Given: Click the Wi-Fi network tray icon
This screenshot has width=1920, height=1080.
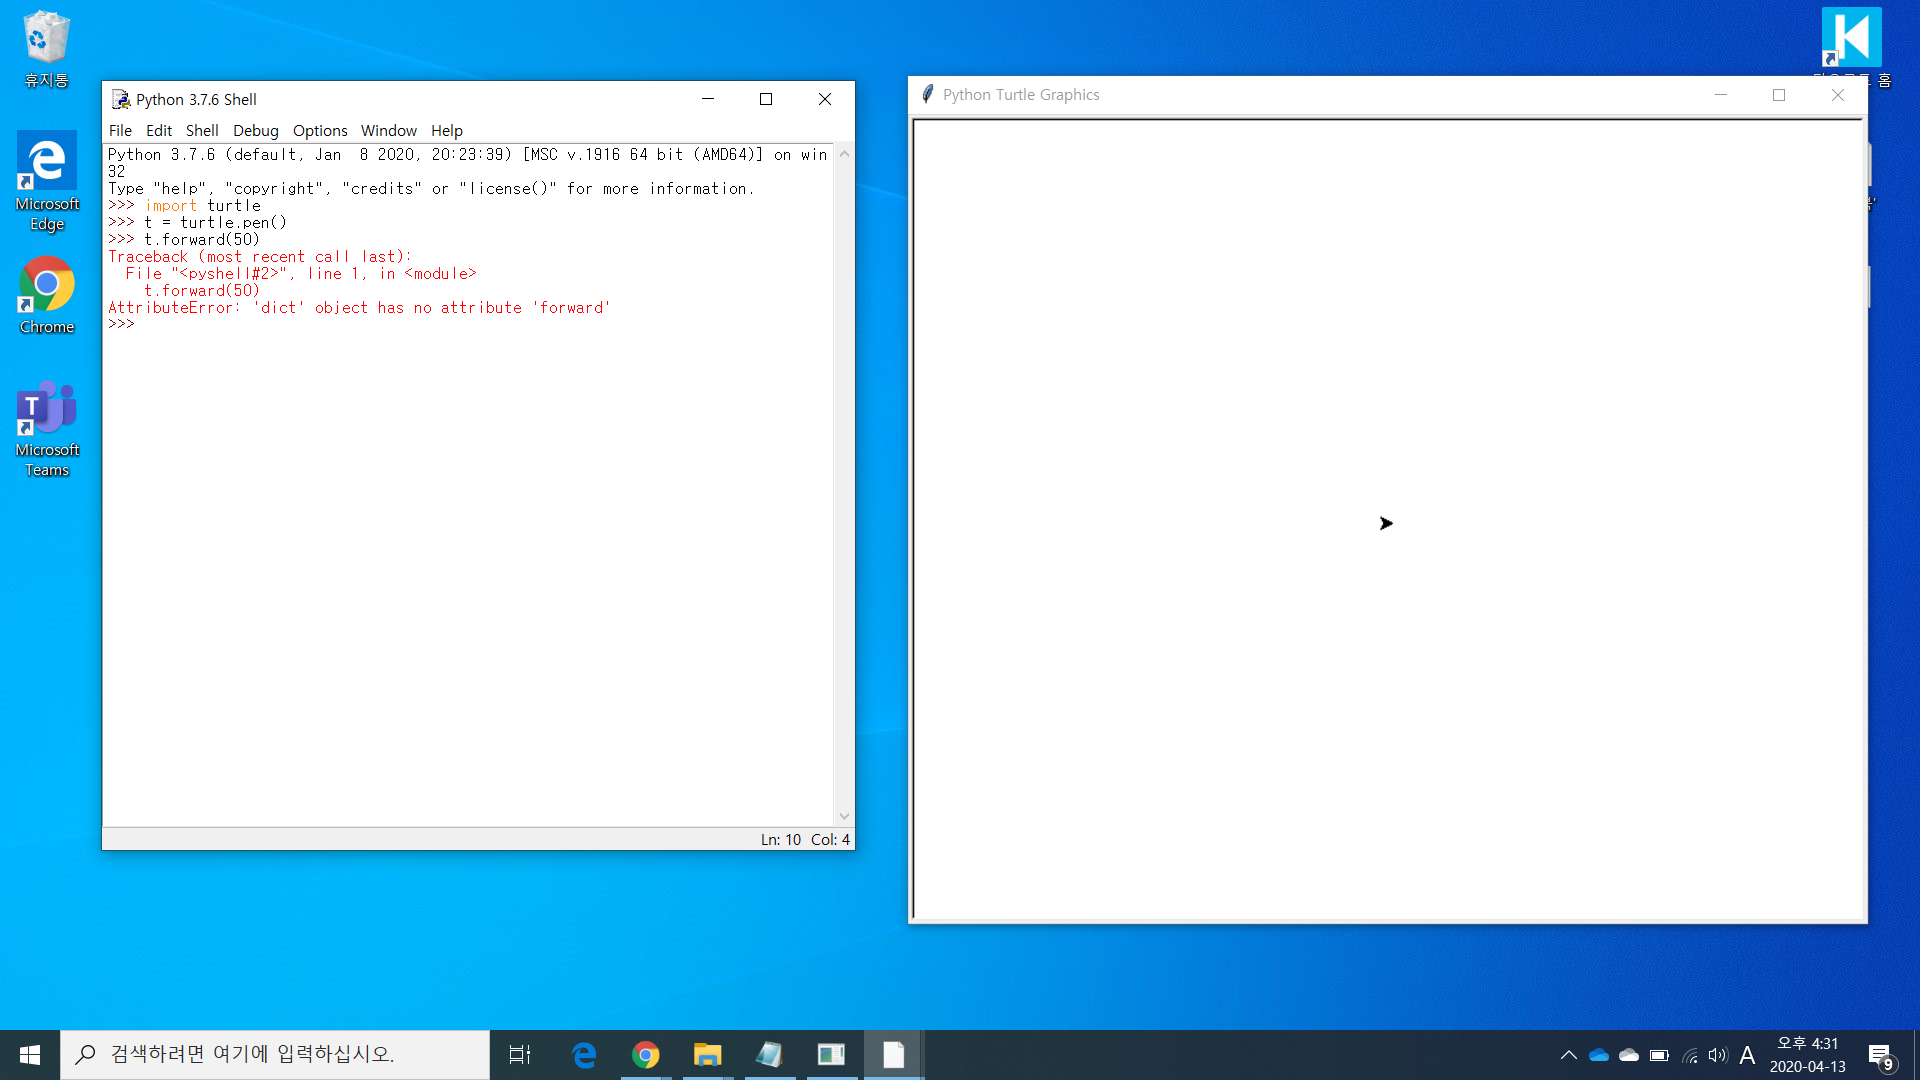Looking at the screenshot, I should [x=1690, y=1054].
